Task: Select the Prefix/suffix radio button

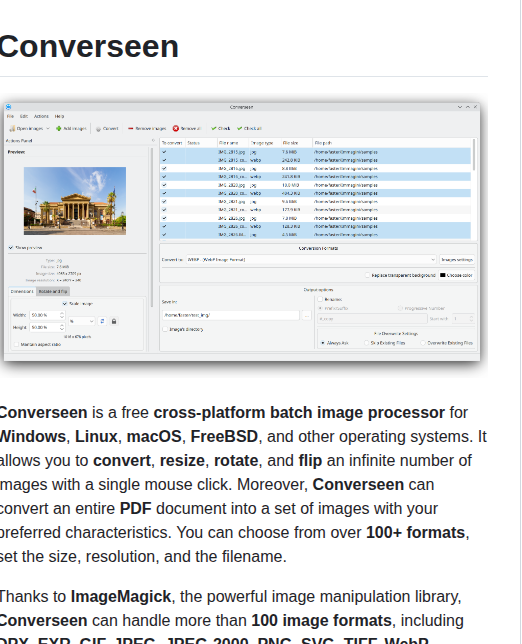Action: pos(320,308)
